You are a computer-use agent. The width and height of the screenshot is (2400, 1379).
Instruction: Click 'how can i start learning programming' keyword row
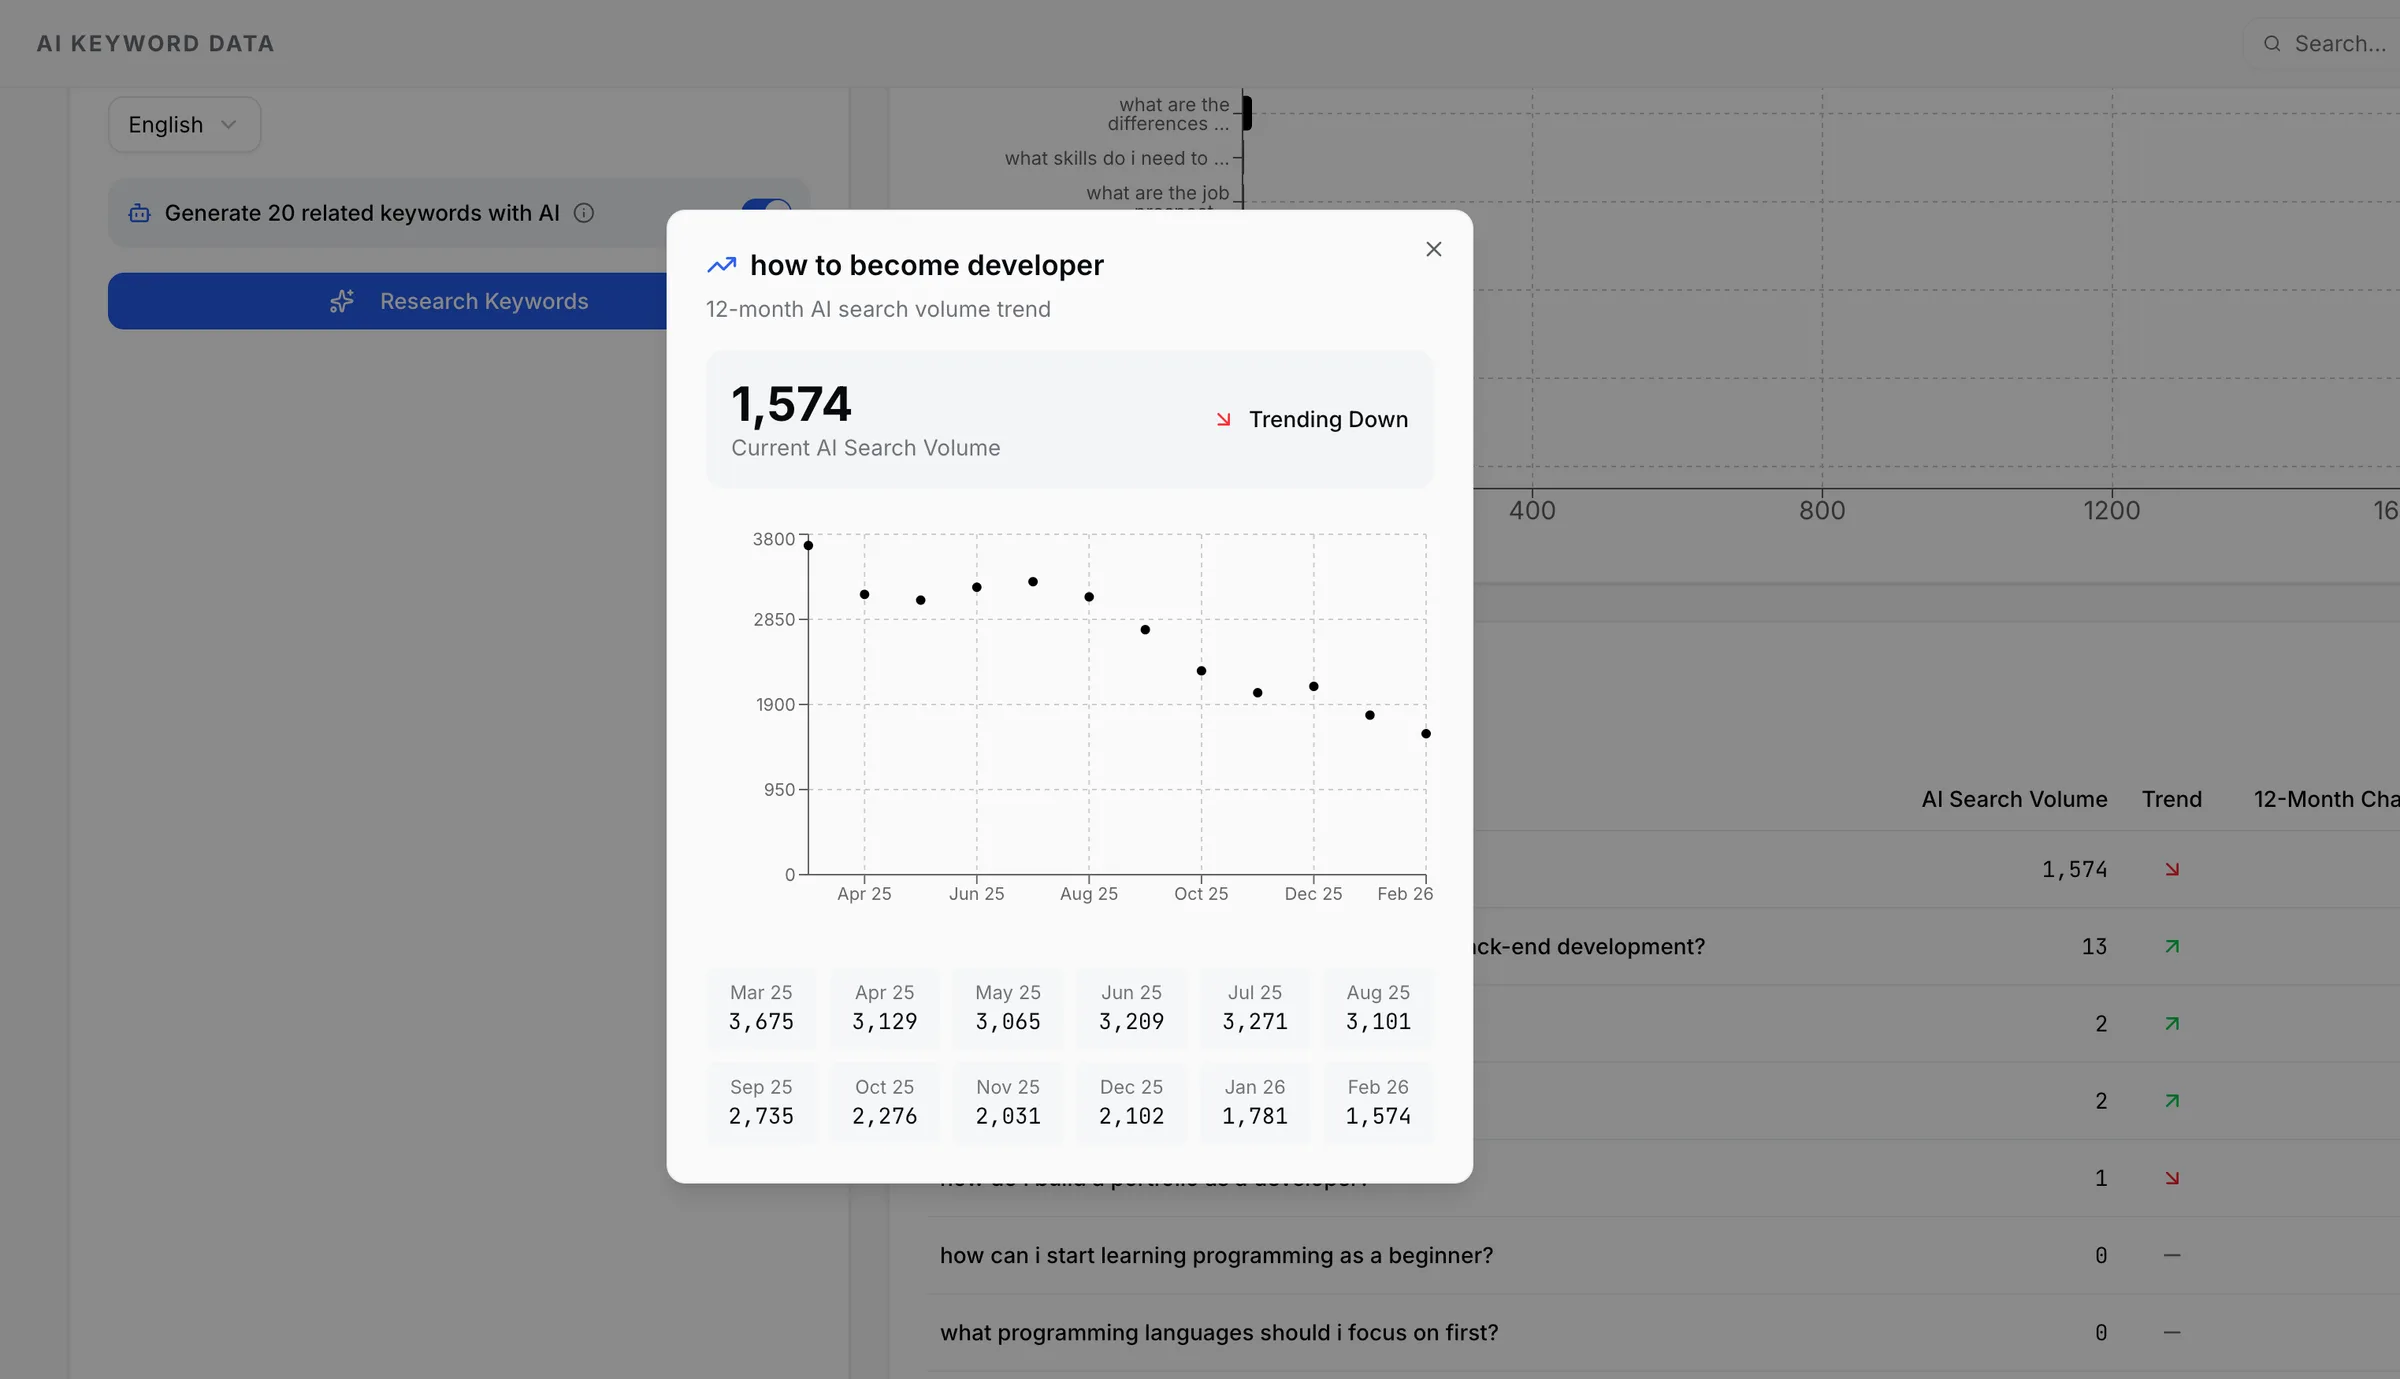1216,1255
